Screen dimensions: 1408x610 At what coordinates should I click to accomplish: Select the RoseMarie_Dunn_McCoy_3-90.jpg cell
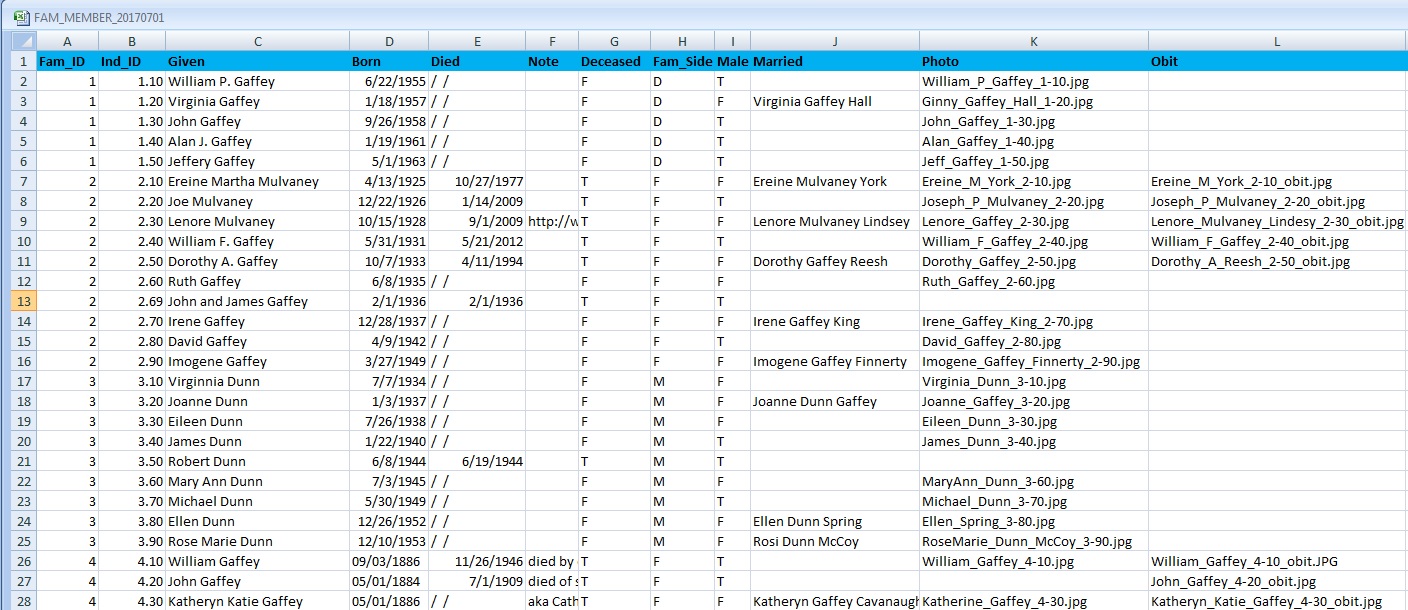click(1034, 541)
